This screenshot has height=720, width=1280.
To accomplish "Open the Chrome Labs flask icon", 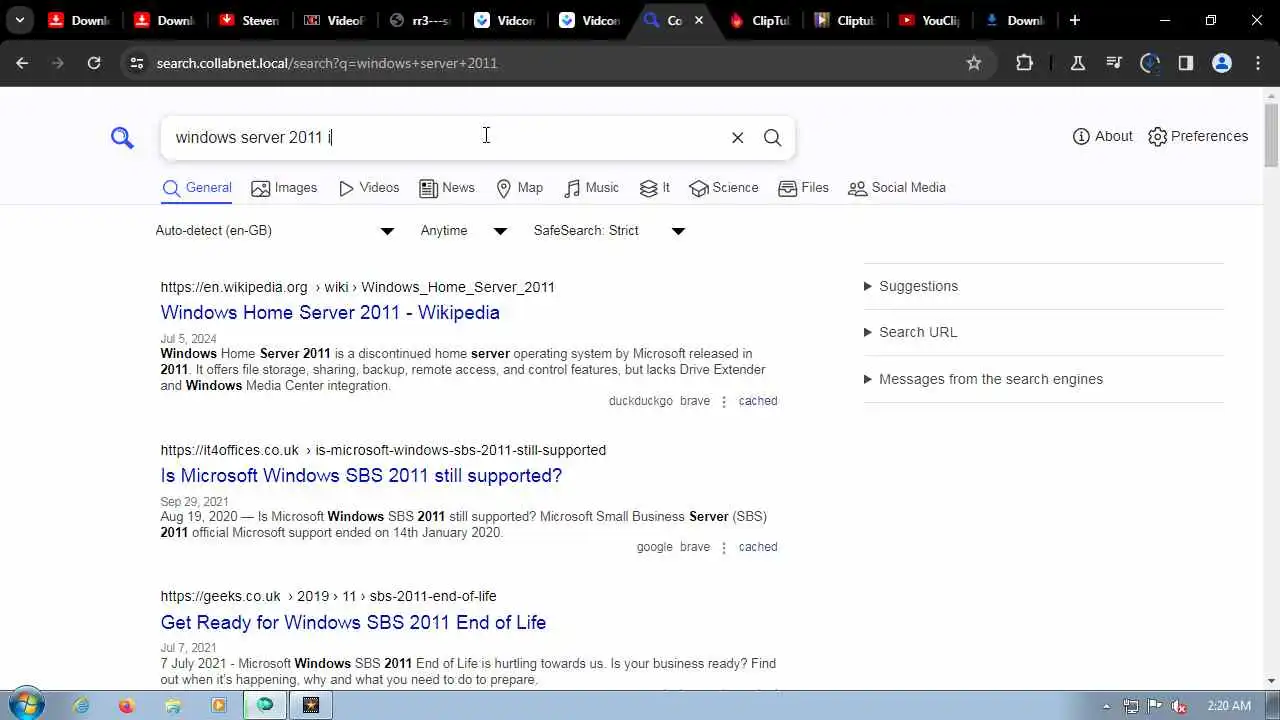I will tap(1078, 63).
